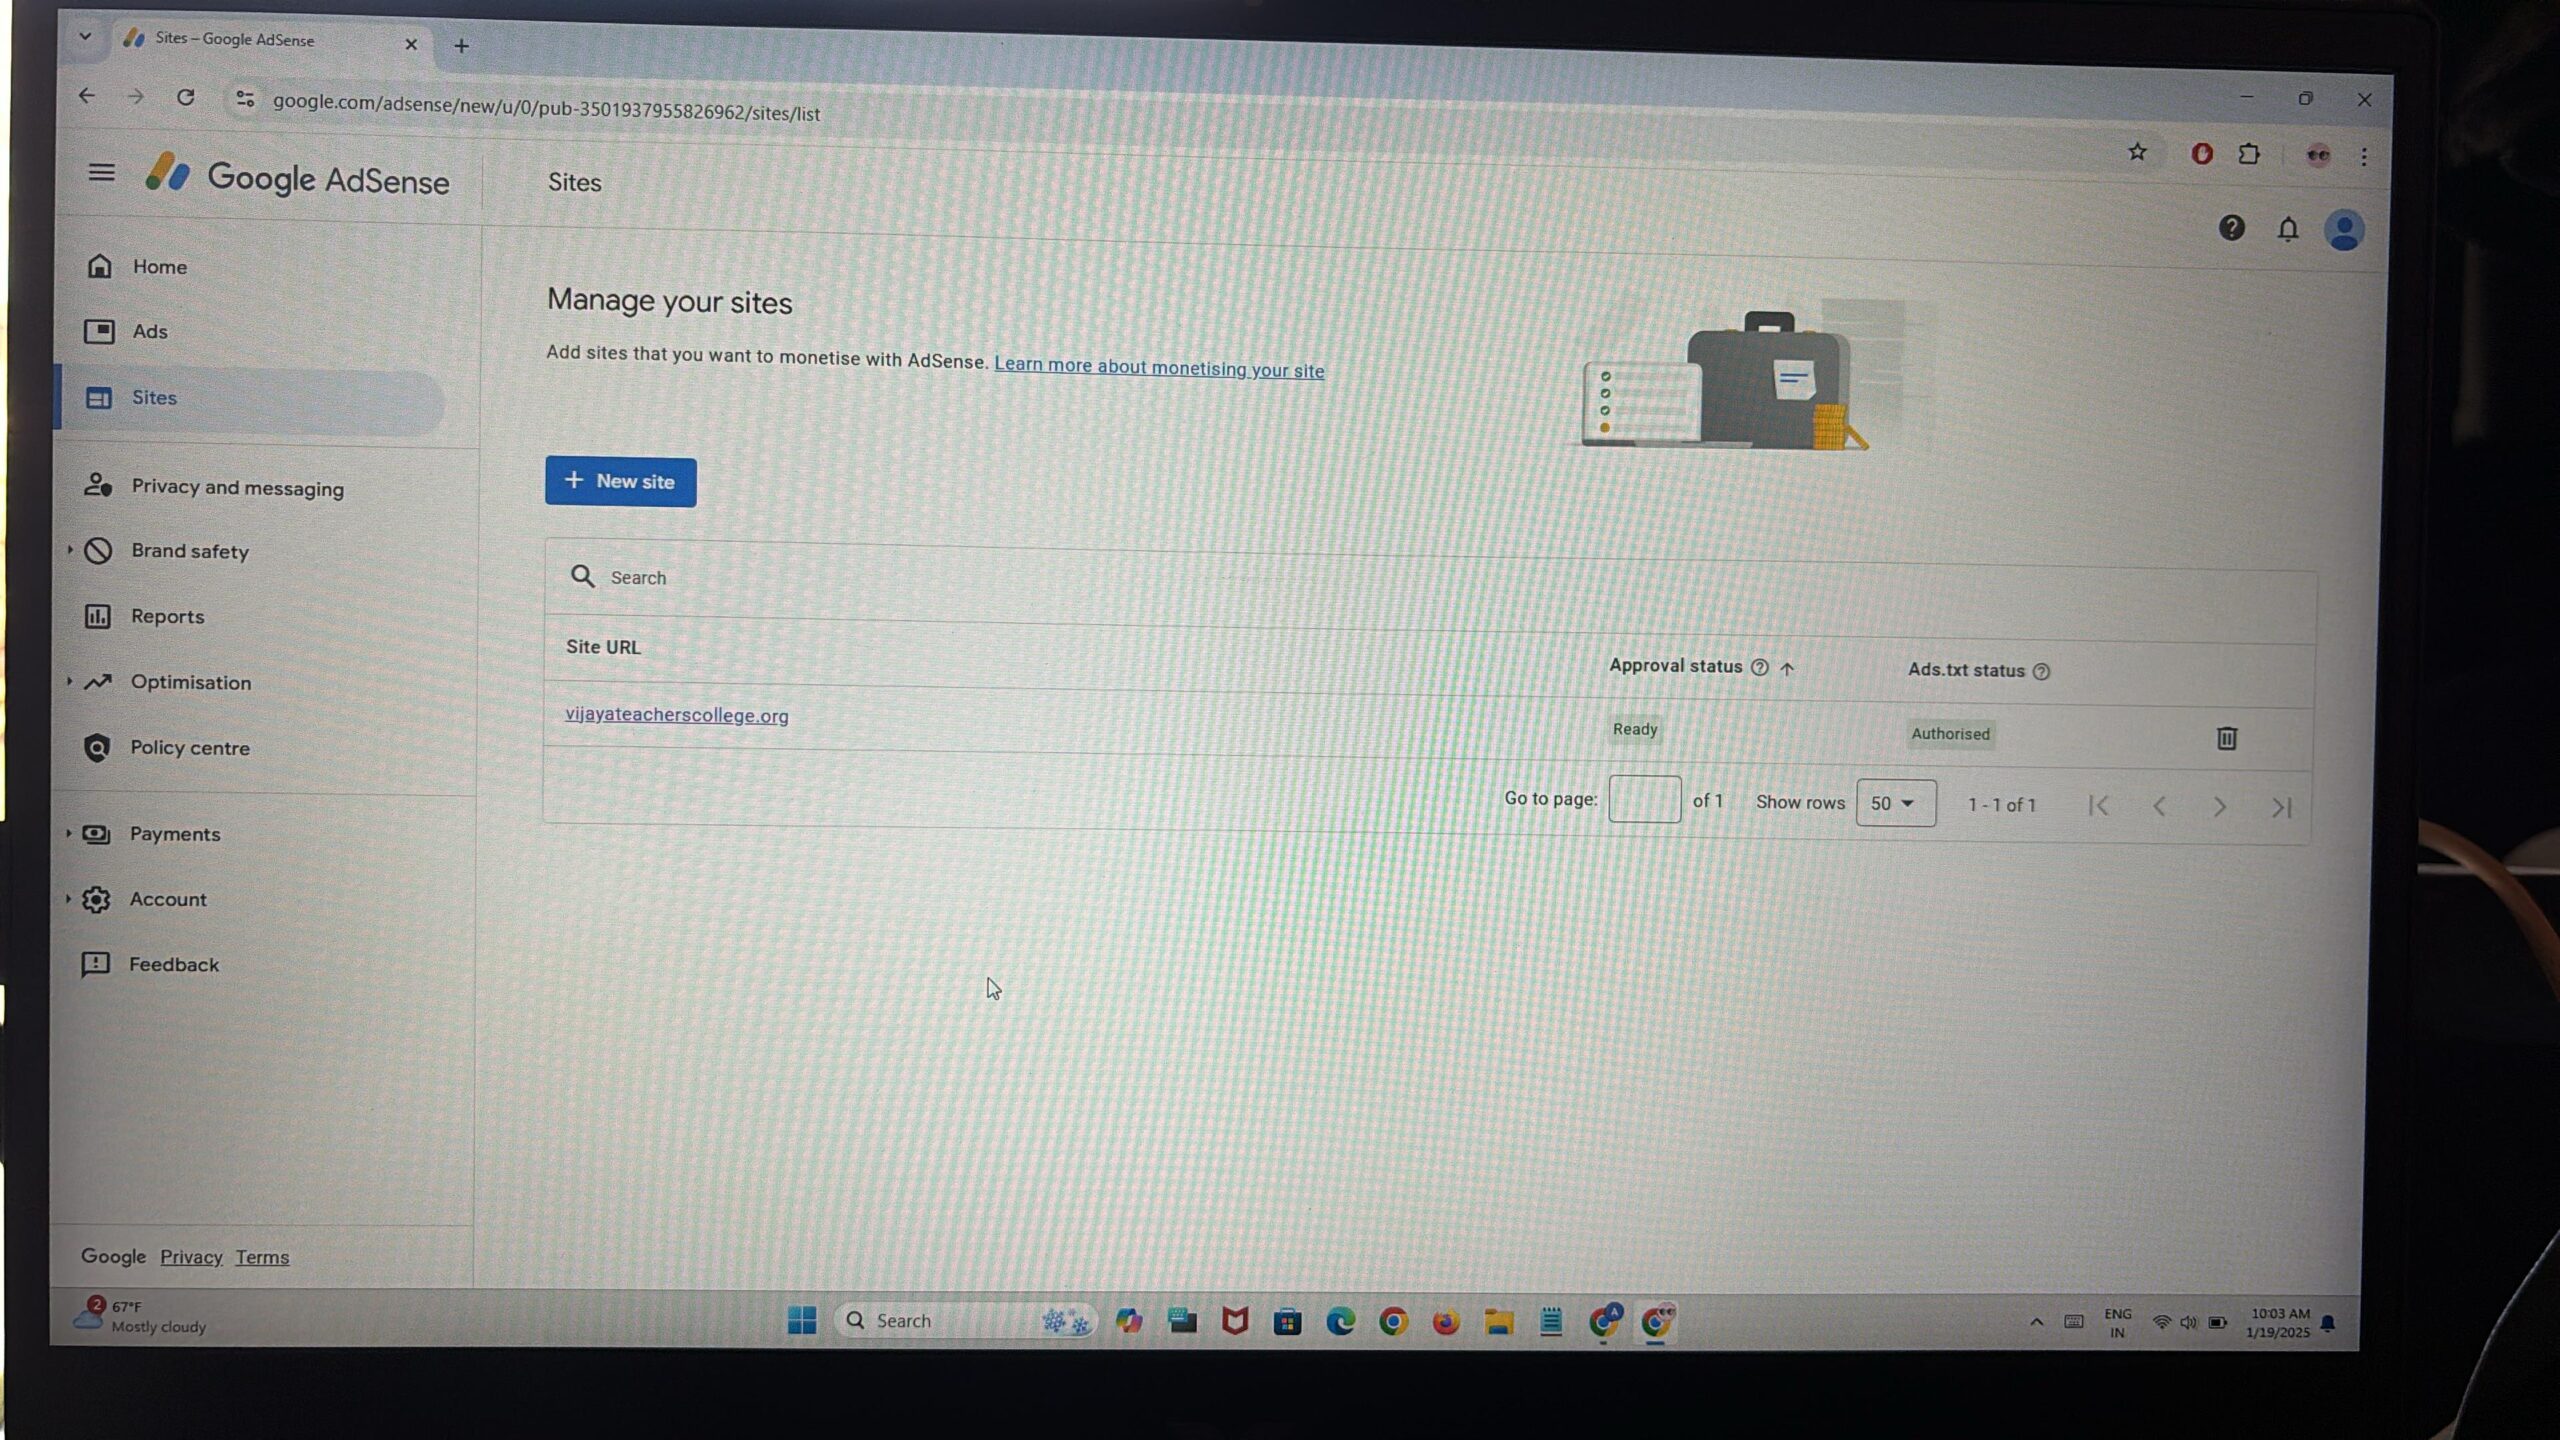This screenshot has height=1440, width=2560.
Task: Open the Chrome profile icon
Action: pos(2318,155)
